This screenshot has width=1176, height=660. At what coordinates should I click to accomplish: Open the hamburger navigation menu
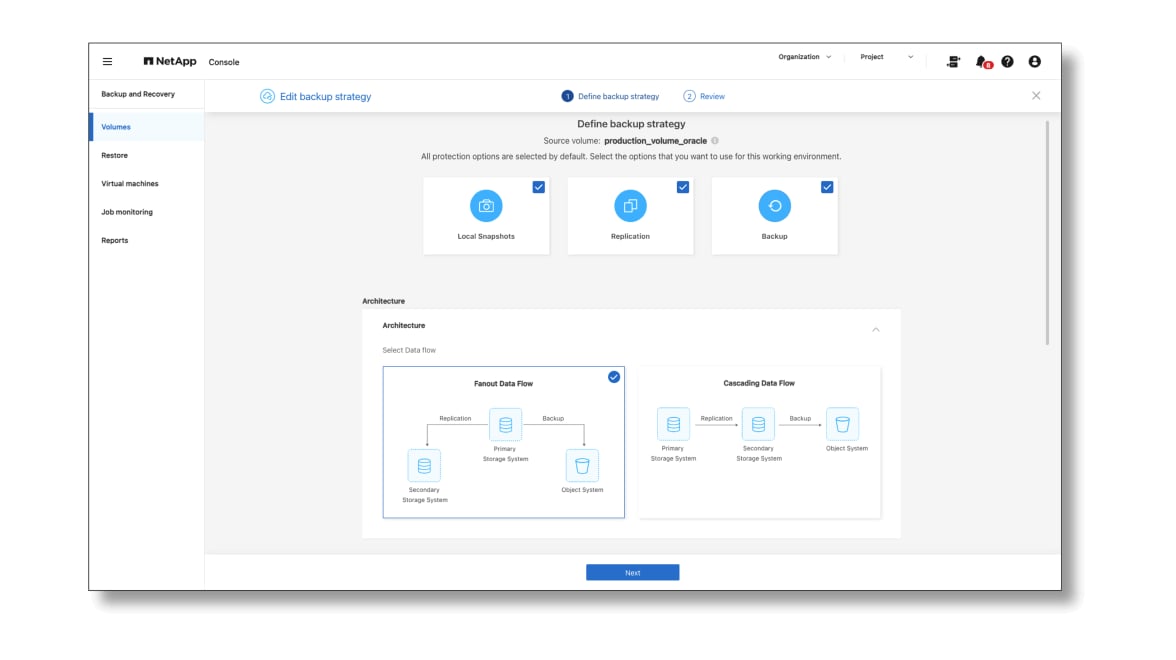click(107, 62)
